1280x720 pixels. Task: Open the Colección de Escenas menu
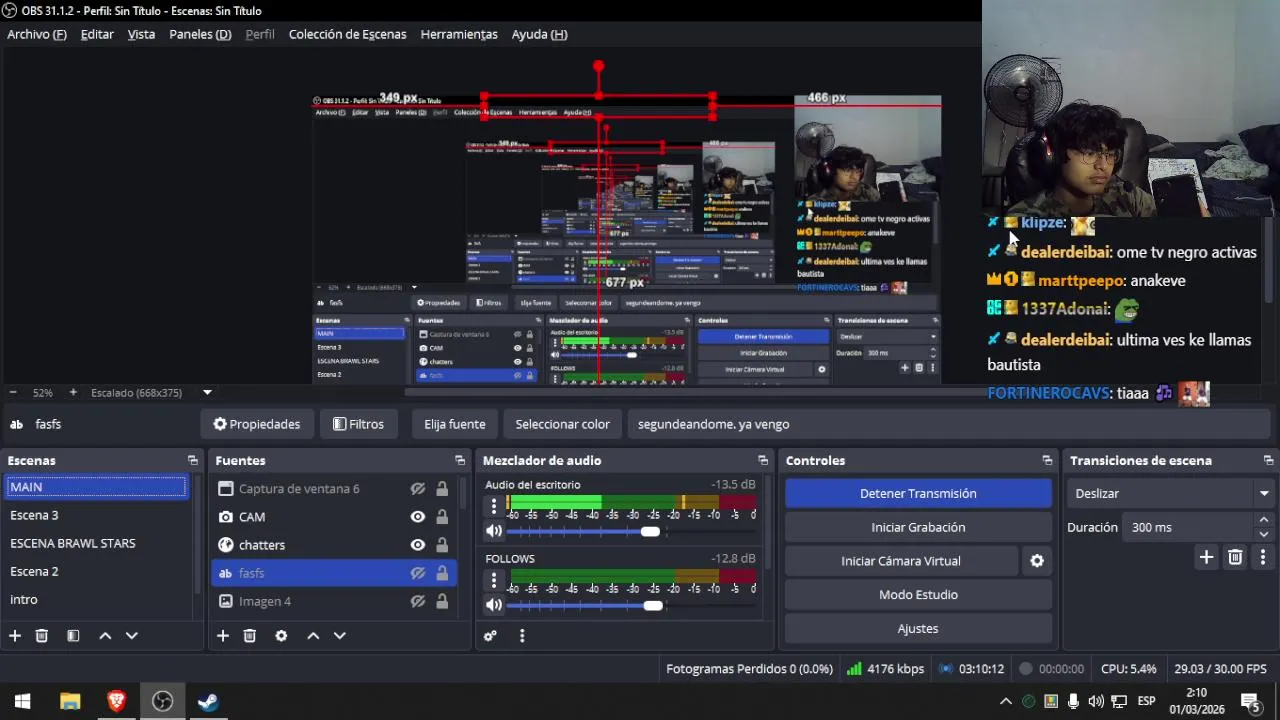[x=347, y=34]
